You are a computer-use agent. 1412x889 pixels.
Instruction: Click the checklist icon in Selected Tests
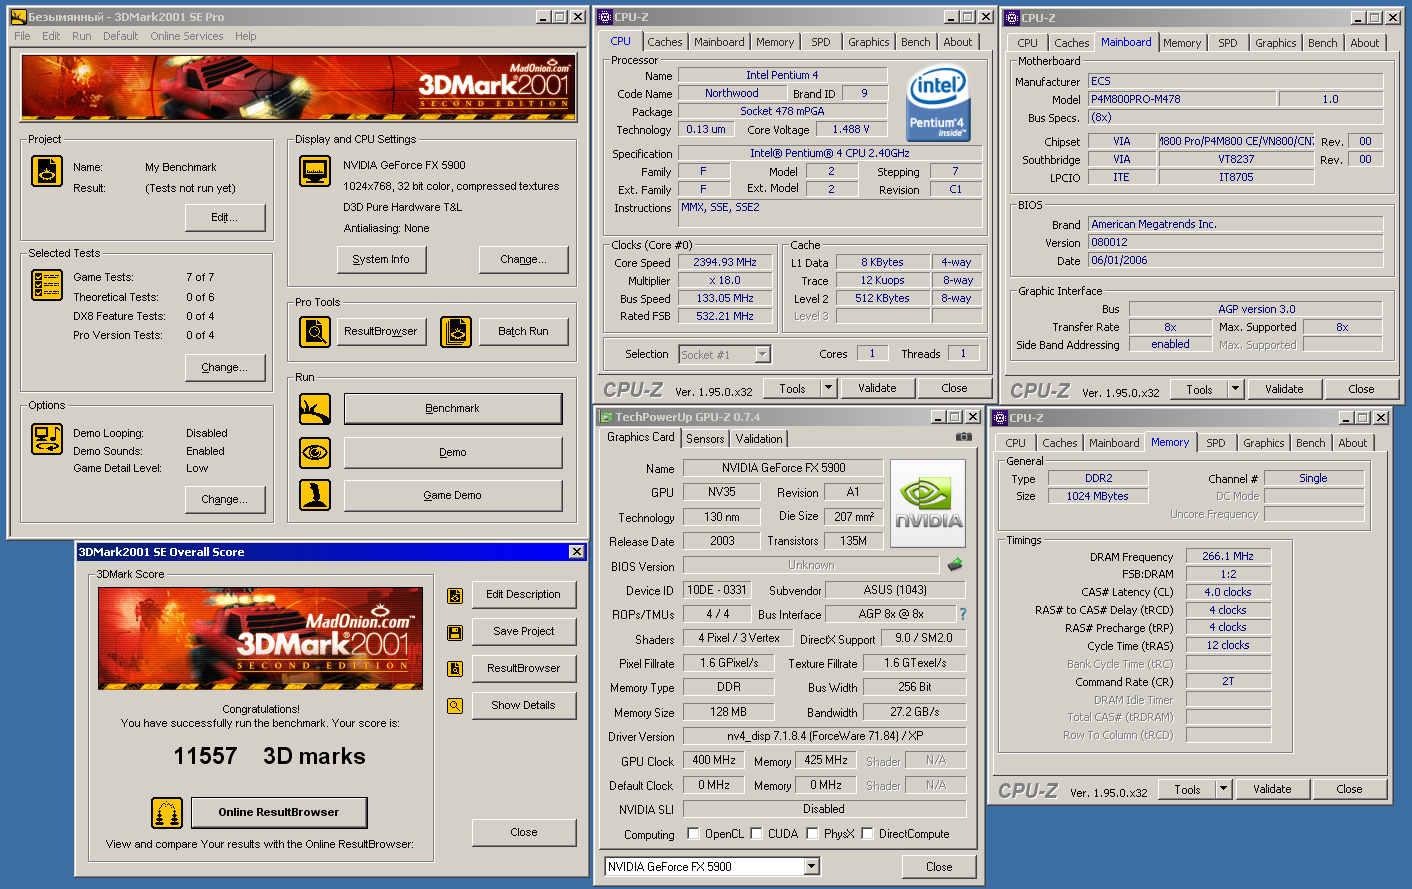tap(47, 285)
